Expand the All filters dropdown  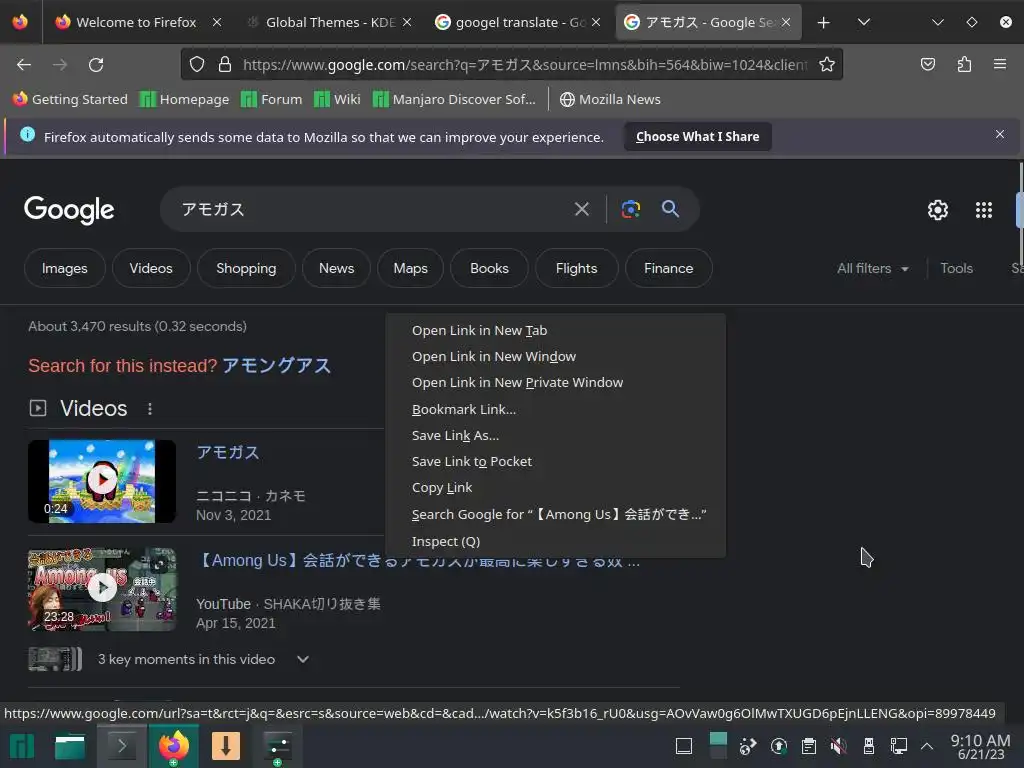(872, 268)
